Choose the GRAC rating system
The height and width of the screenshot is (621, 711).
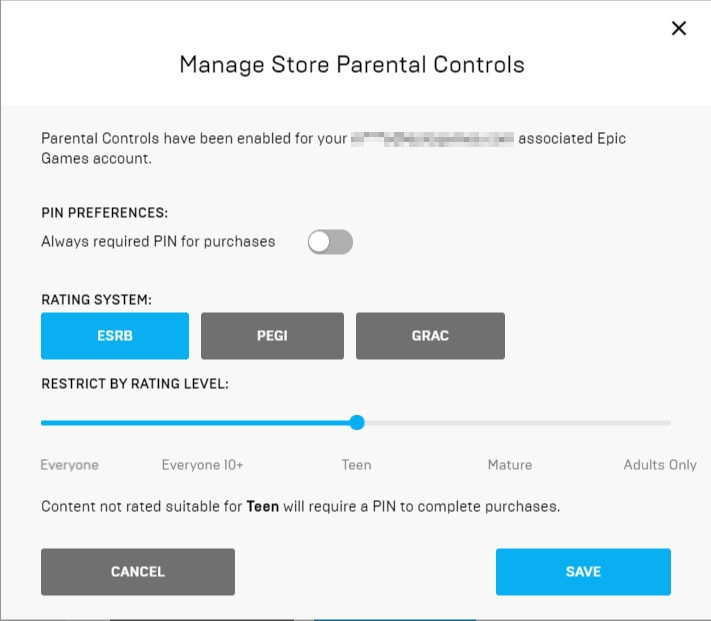[x=430, y=336]
